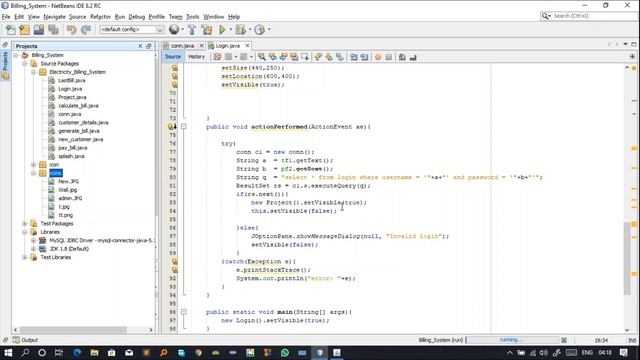Image resolution: width=640 pixels, height=360 pixels.
Task: Click the Projects panel horizontal scrollbar
Action: point(73,330)
